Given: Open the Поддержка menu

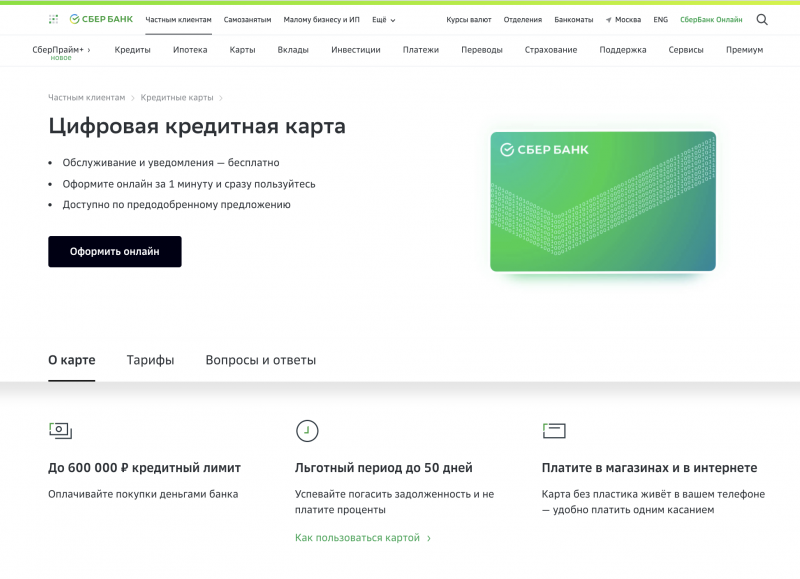Looking at the screenshot, I should click(623, 50).
